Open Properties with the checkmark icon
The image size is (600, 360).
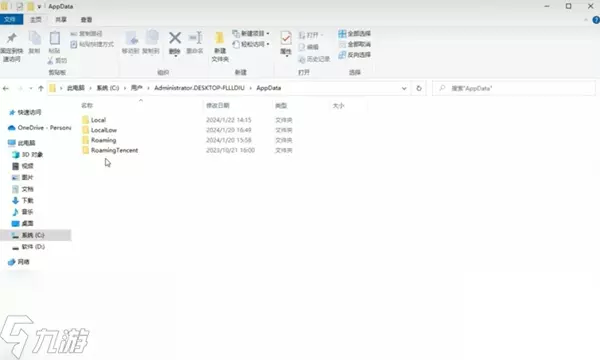click(x=286, y=38)
